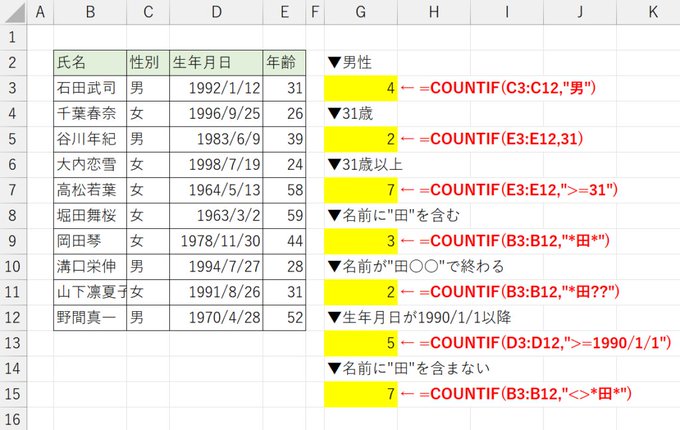Select column D header
Image resolution: width=680 pixels, height=430 pixels.
(216, 12)
